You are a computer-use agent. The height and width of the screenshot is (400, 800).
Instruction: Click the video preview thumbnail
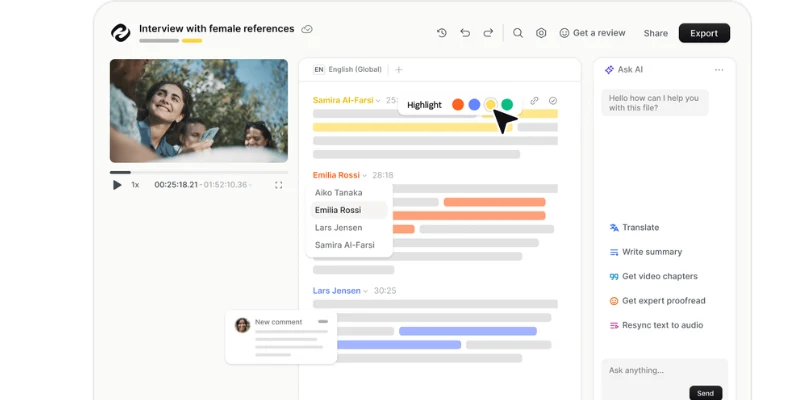pyautogui.click(x=198, y=111)
